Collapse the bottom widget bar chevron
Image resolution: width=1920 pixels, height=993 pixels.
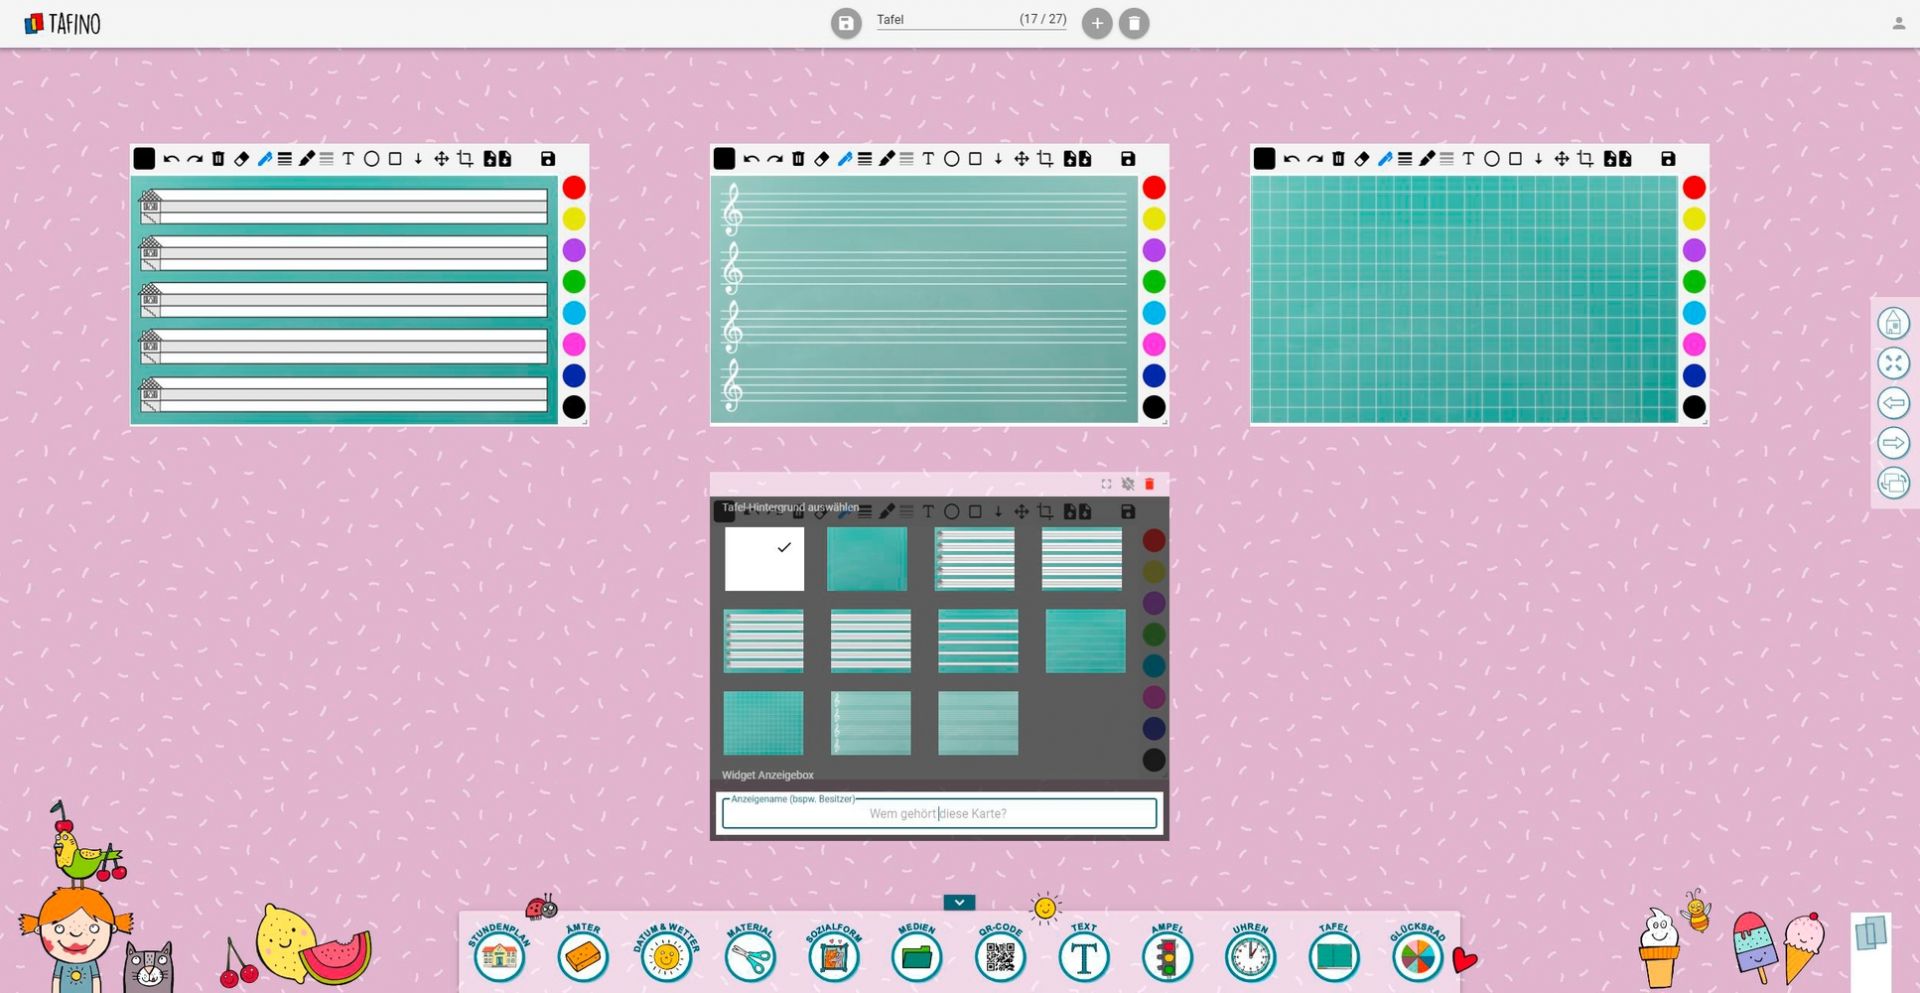[959, 902]
